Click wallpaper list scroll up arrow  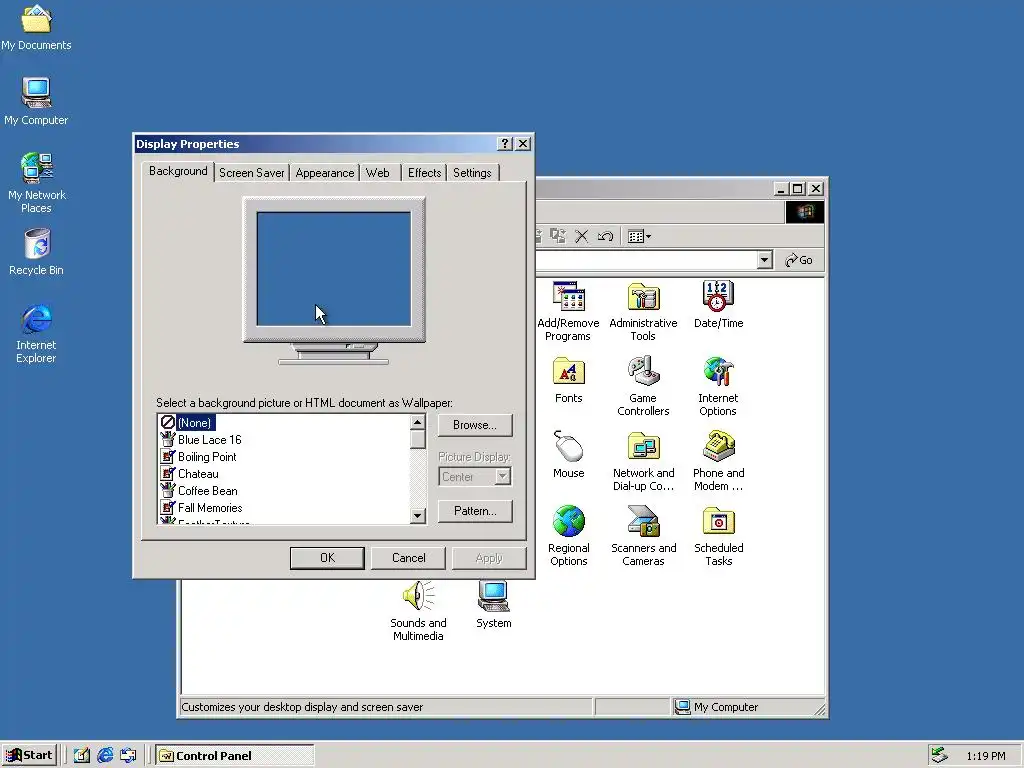[418, 423]
